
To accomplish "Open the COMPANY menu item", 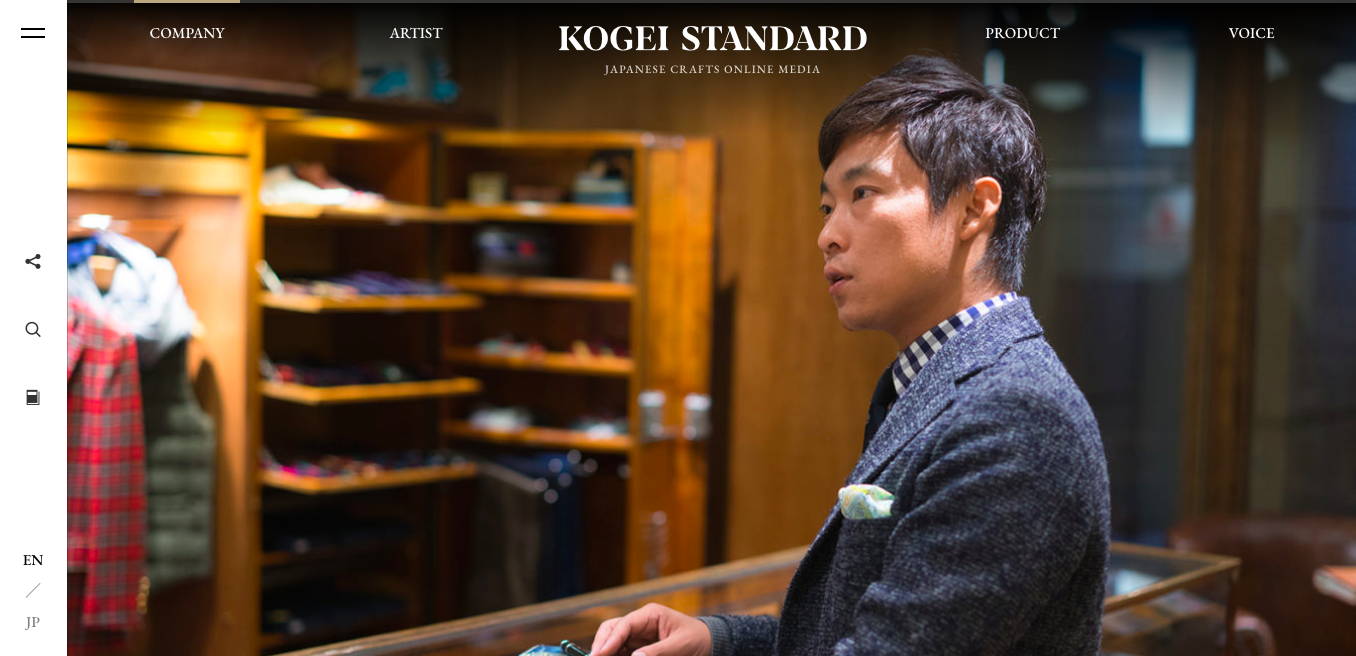I will click(187, 33).
